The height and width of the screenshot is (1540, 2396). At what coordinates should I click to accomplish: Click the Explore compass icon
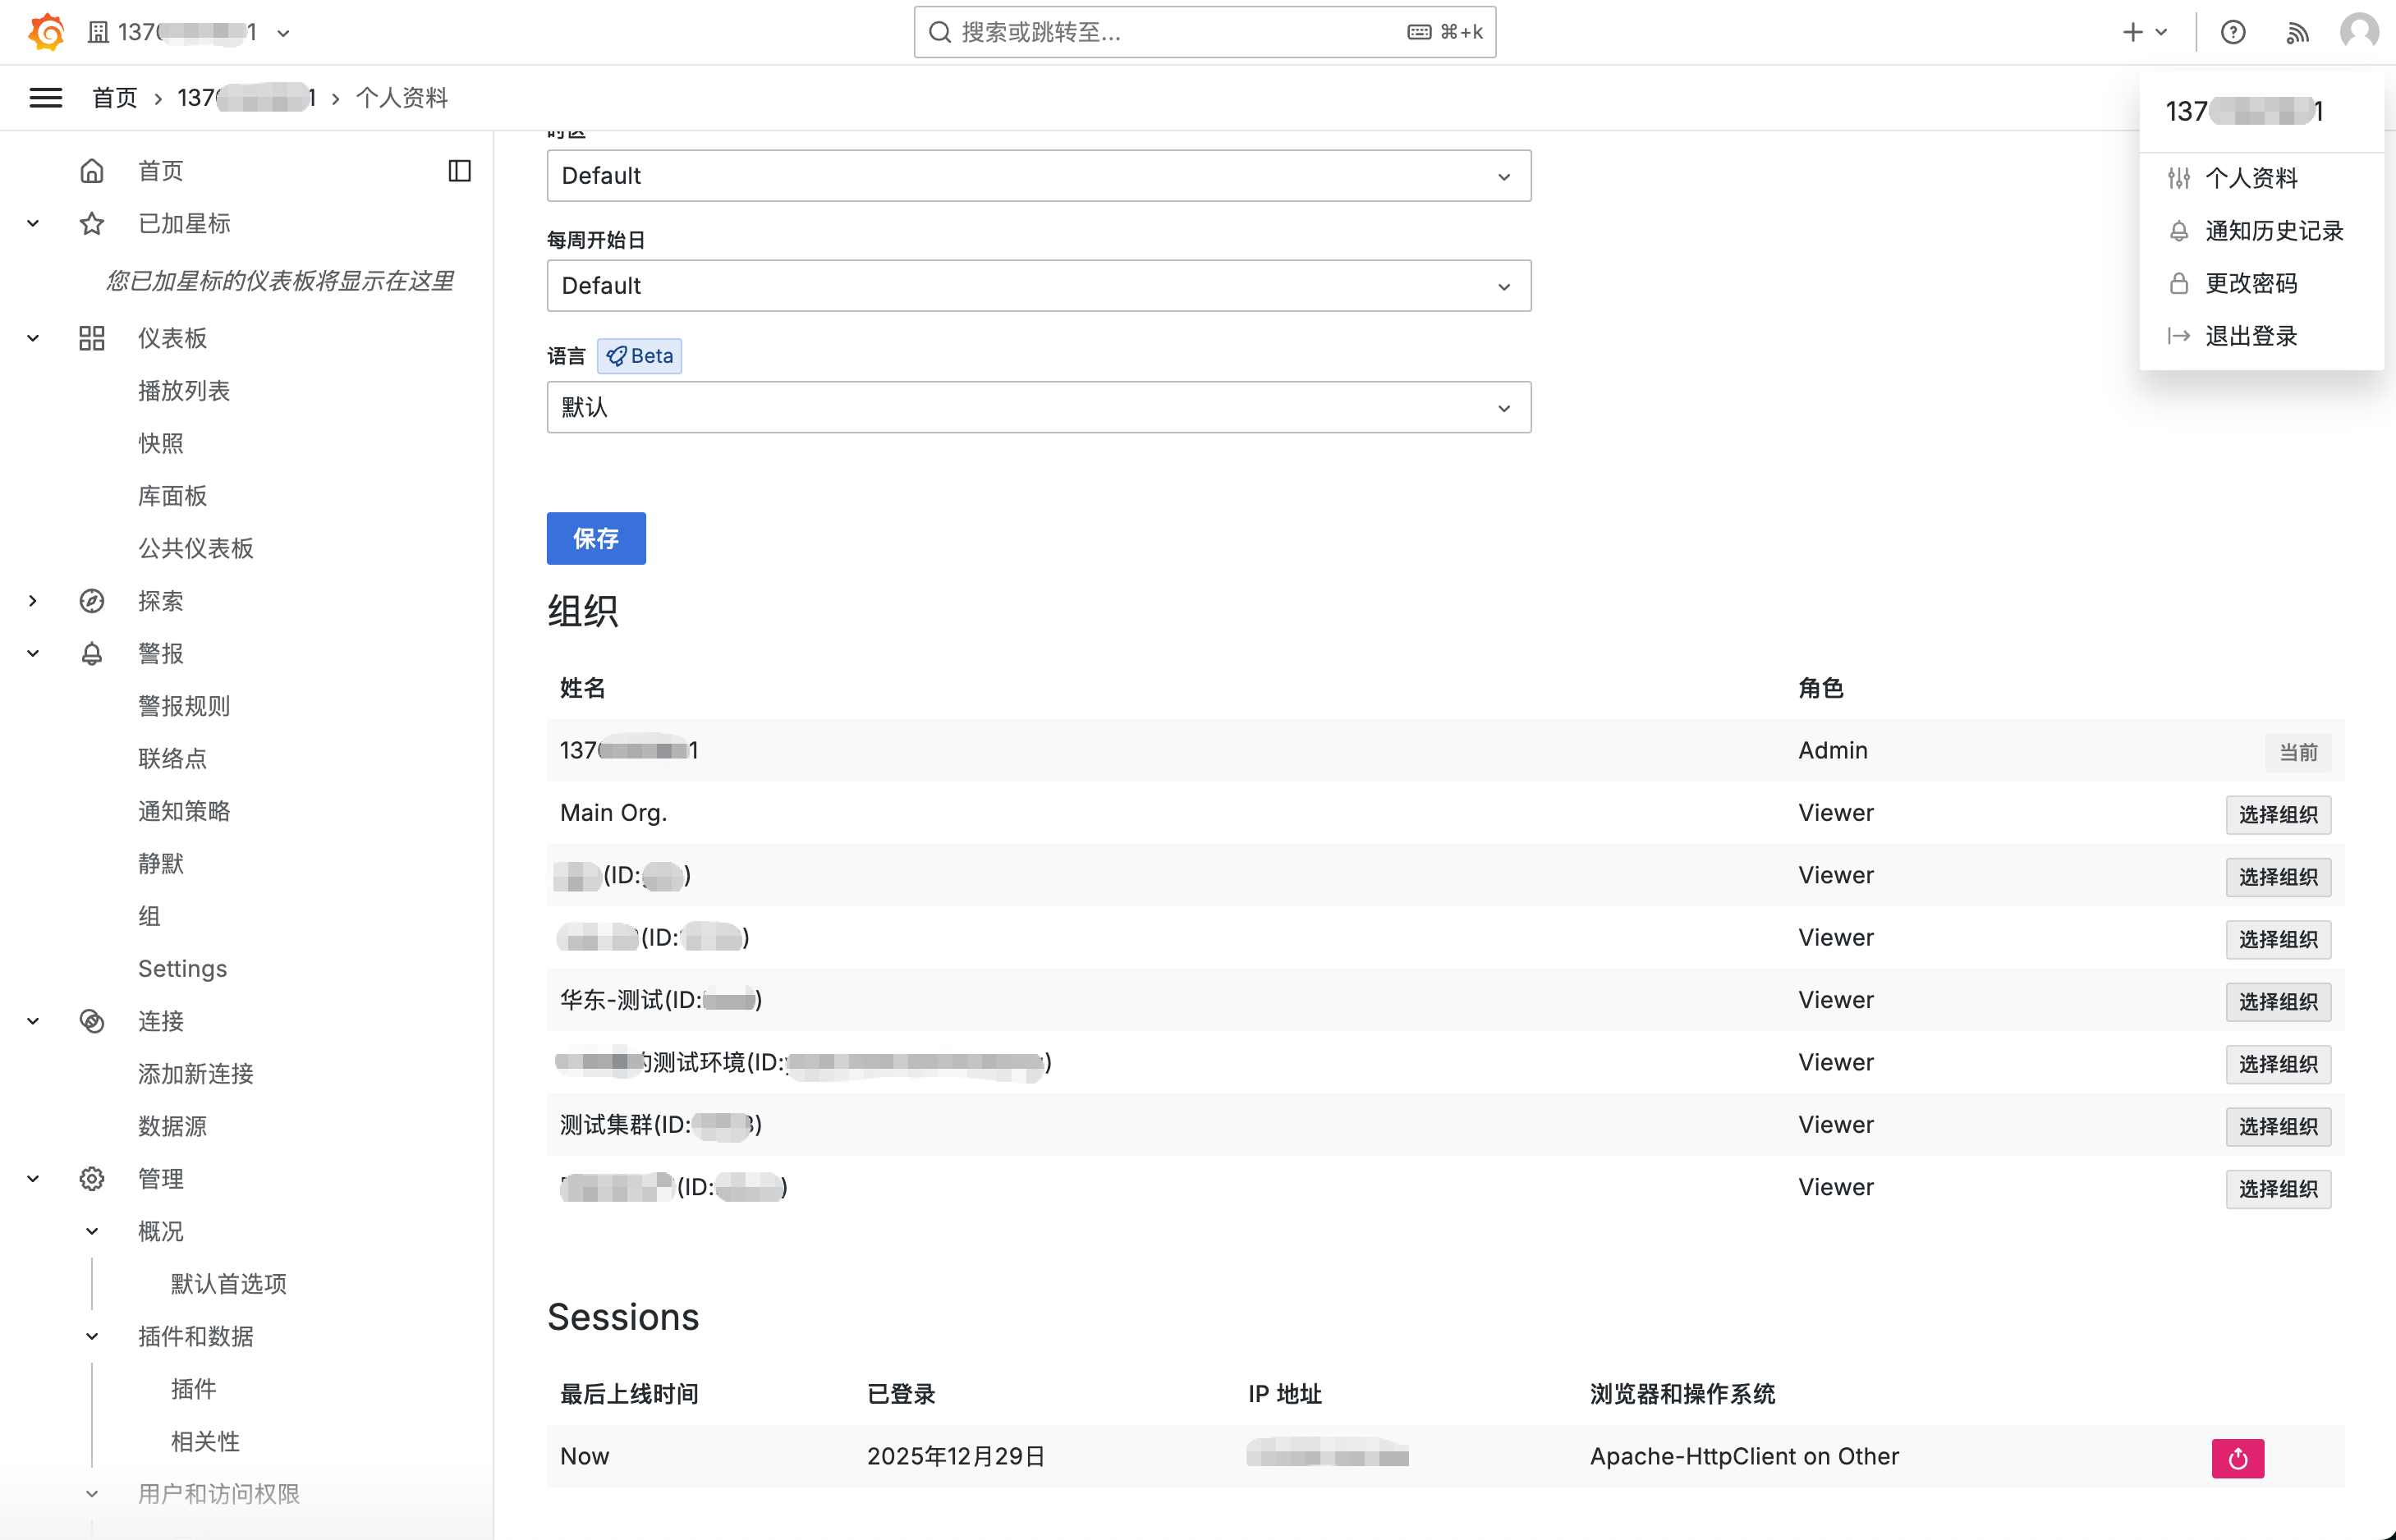(92, 601)
